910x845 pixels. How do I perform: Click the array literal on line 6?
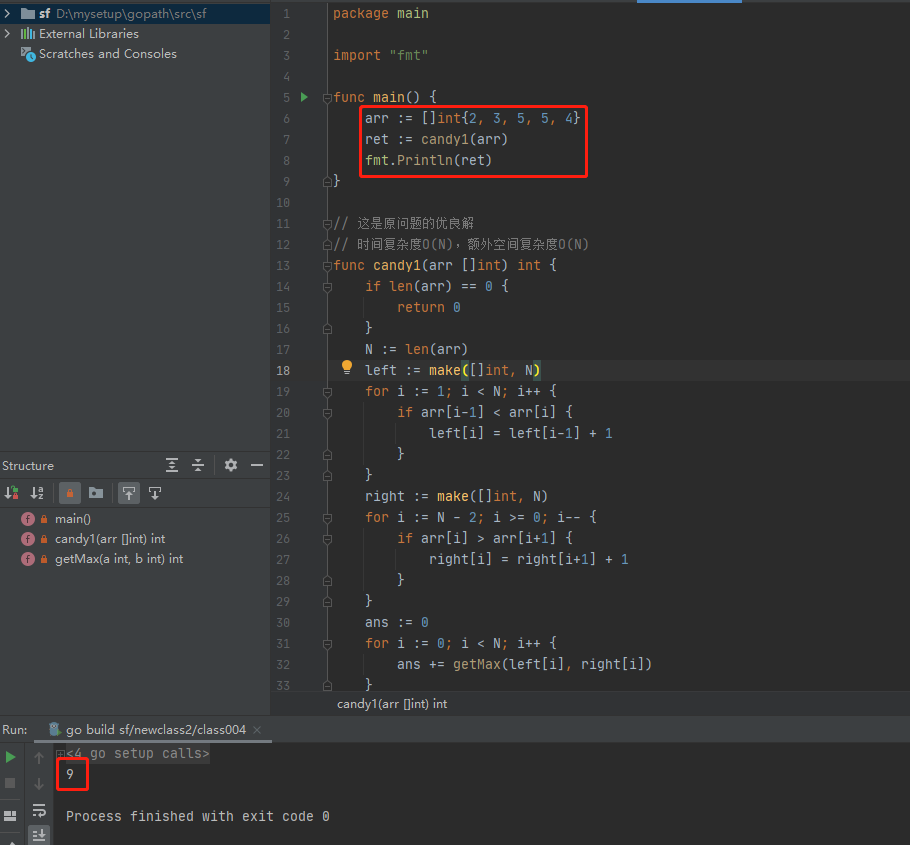[x=501, y=118]
